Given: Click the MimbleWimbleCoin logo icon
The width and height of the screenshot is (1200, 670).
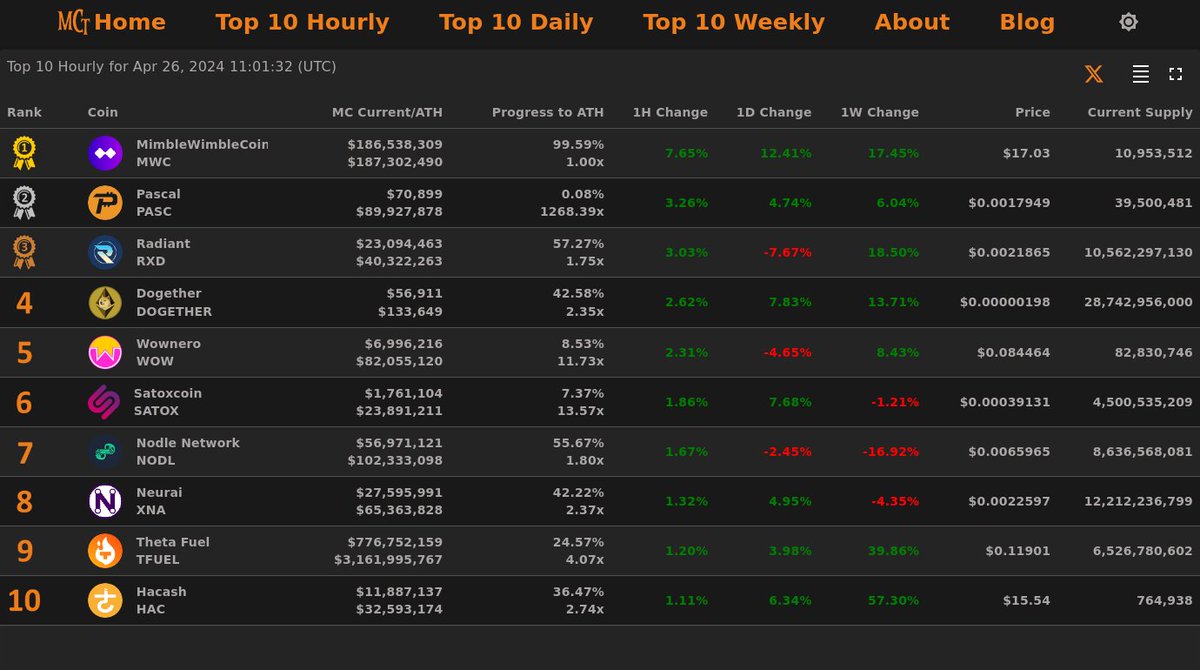Looking at the screenshot, I should tap(105, 153).
